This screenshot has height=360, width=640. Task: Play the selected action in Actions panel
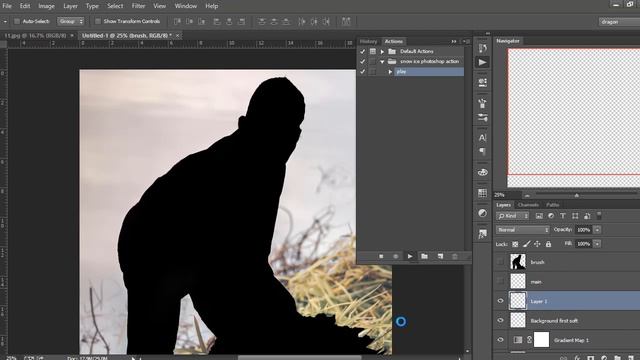(x=410, y=256)
